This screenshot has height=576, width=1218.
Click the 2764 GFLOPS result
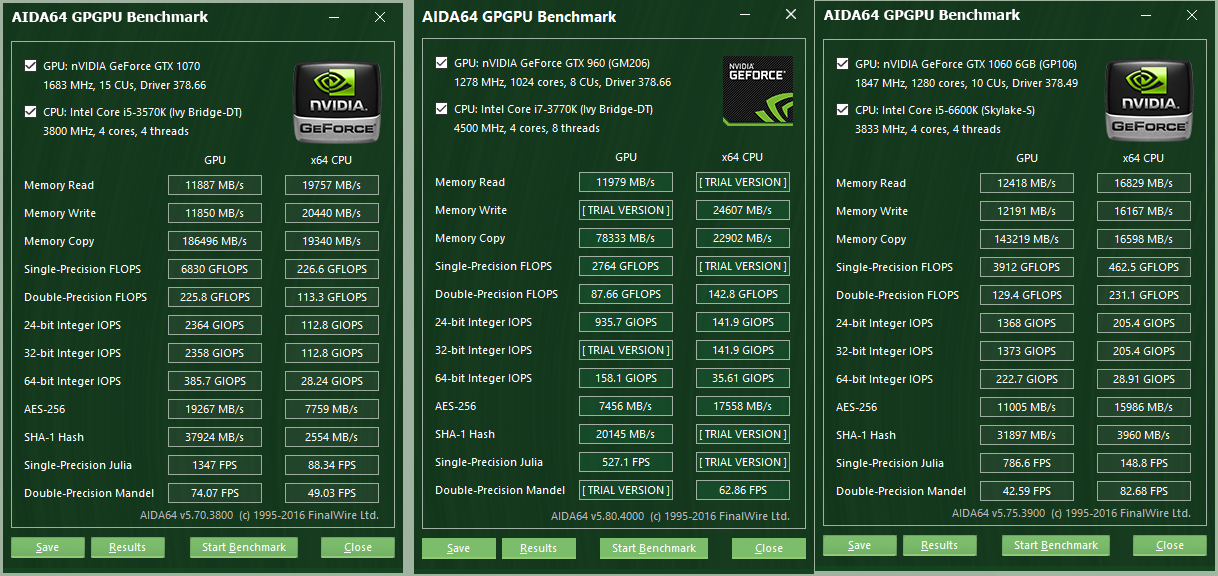pyautogui.click(x=626, y=266)
